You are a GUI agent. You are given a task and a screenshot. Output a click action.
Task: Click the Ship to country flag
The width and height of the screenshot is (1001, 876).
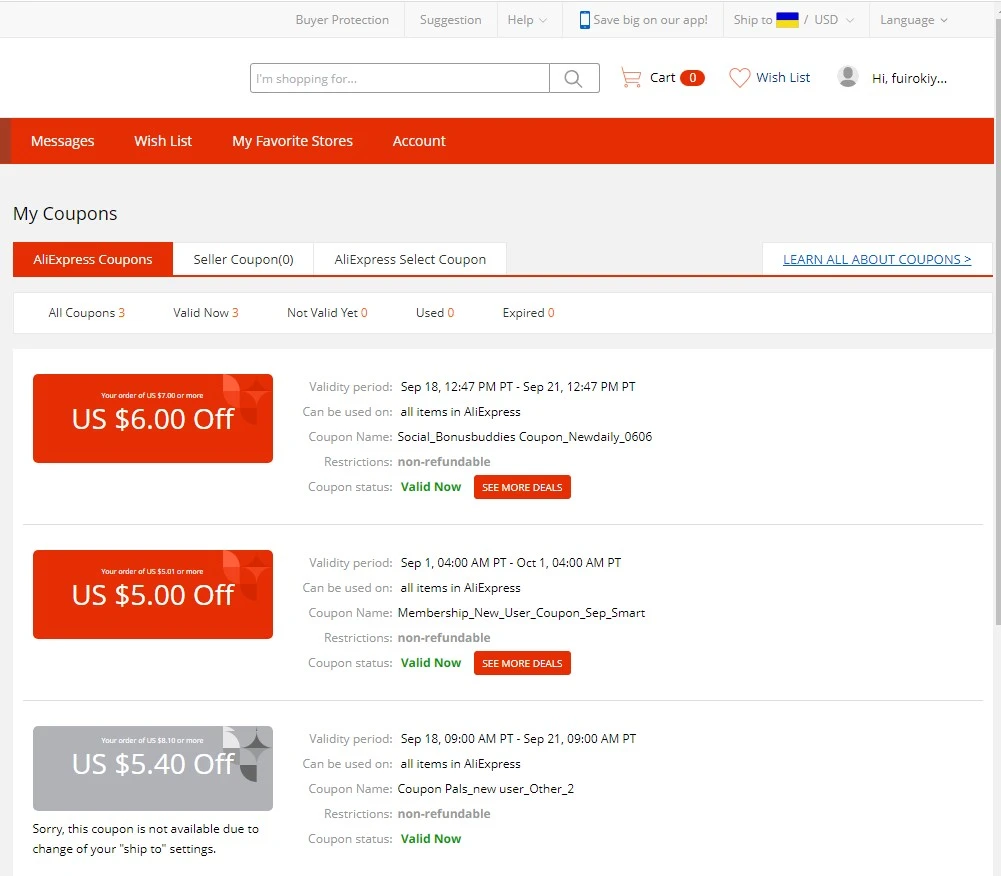pos(787,20)
